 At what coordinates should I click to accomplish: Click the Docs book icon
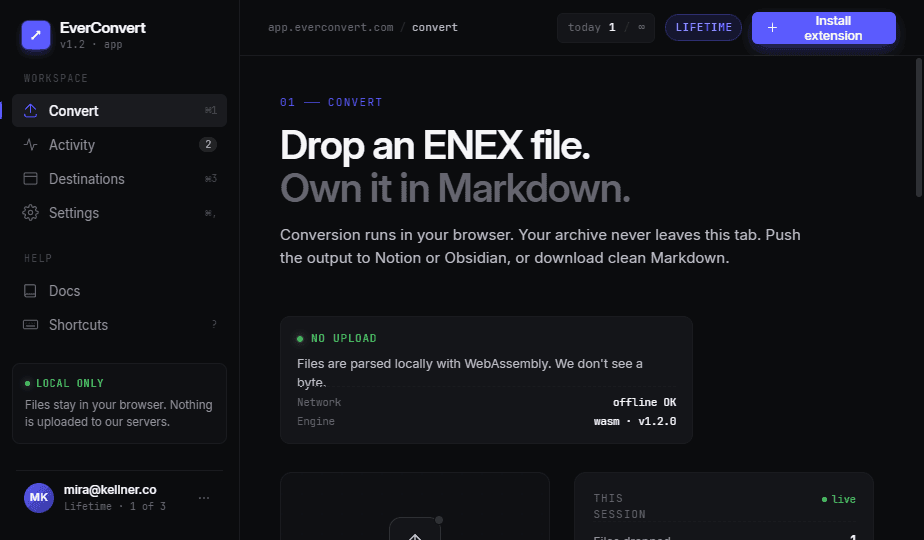click(x=30, y=291)
